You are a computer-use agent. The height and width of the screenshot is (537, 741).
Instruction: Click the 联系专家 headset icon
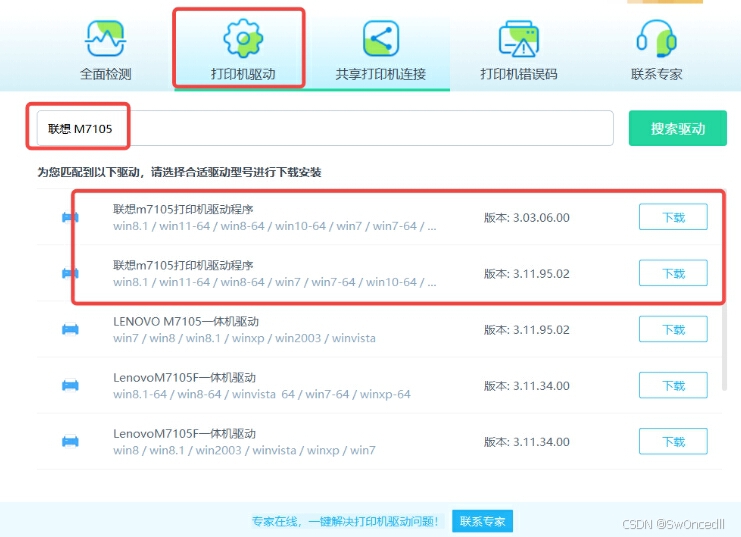pos(656,38)
